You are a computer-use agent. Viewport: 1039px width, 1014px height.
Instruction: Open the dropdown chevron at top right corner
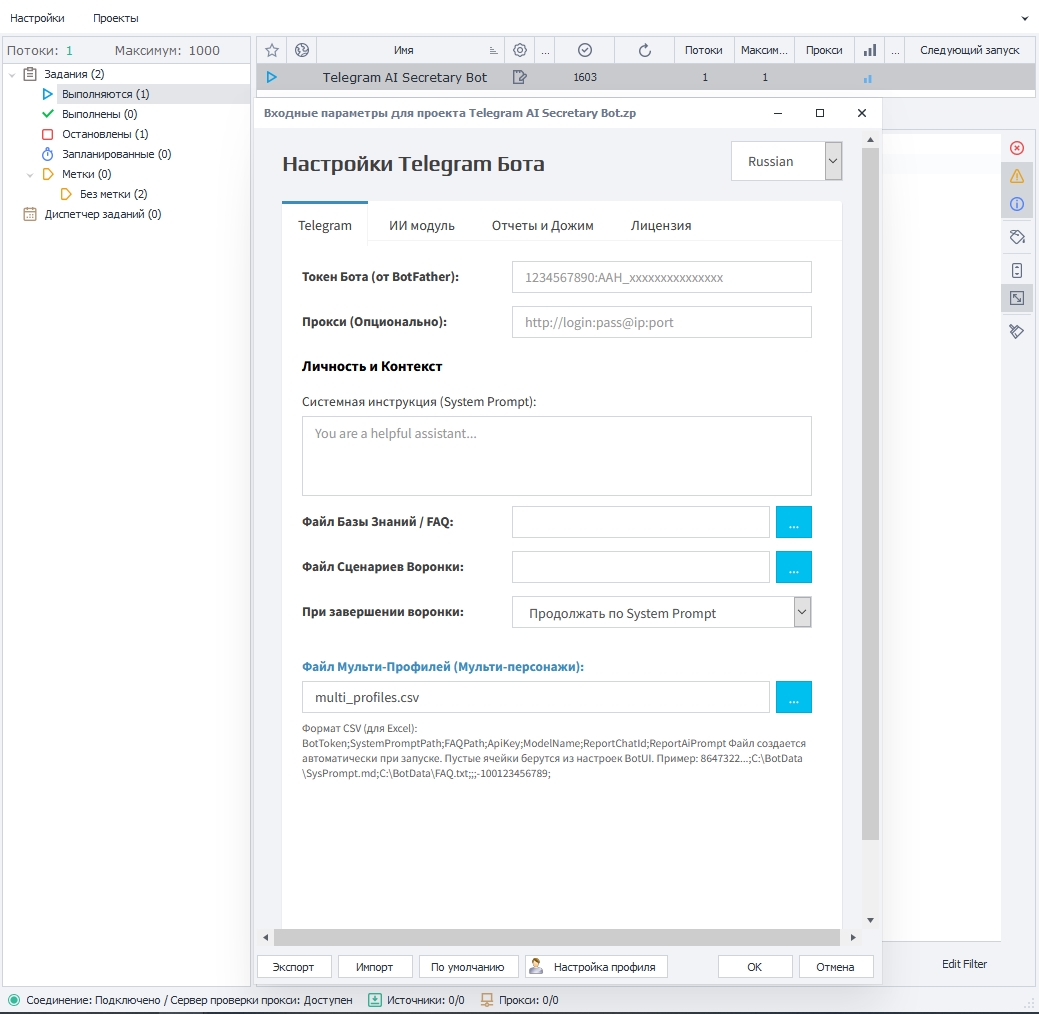click(1024, 19)
